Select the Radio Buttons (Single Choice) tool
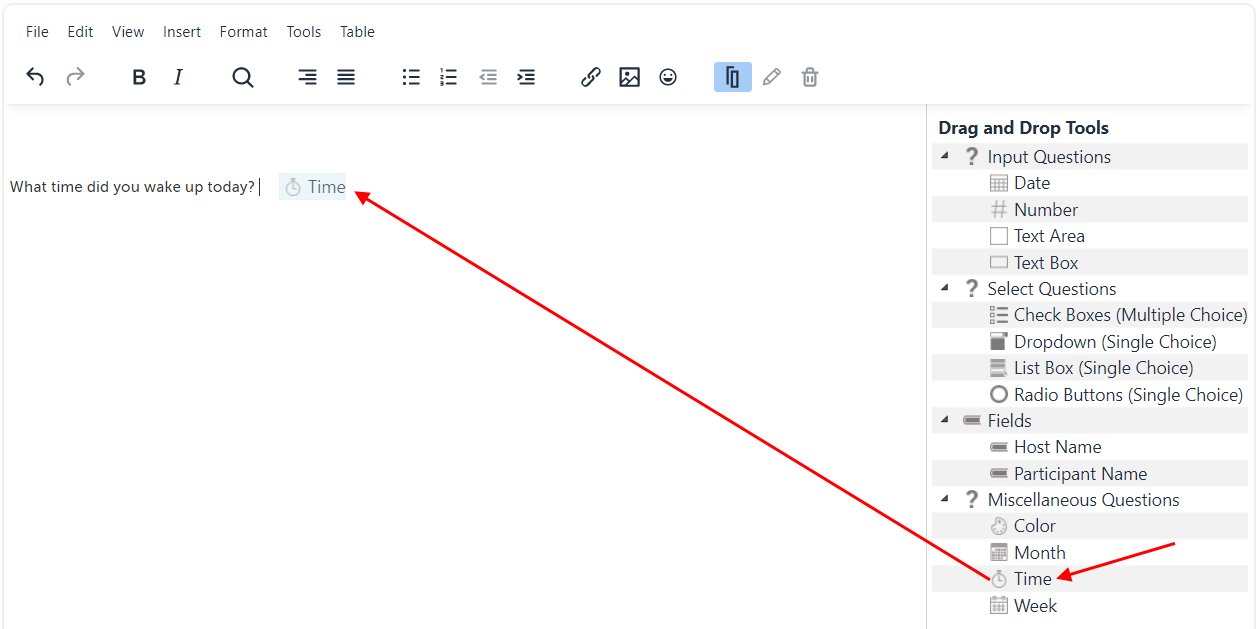Screen dimensions: 1259x629 pyautogui.click(x=1126, y=394)
